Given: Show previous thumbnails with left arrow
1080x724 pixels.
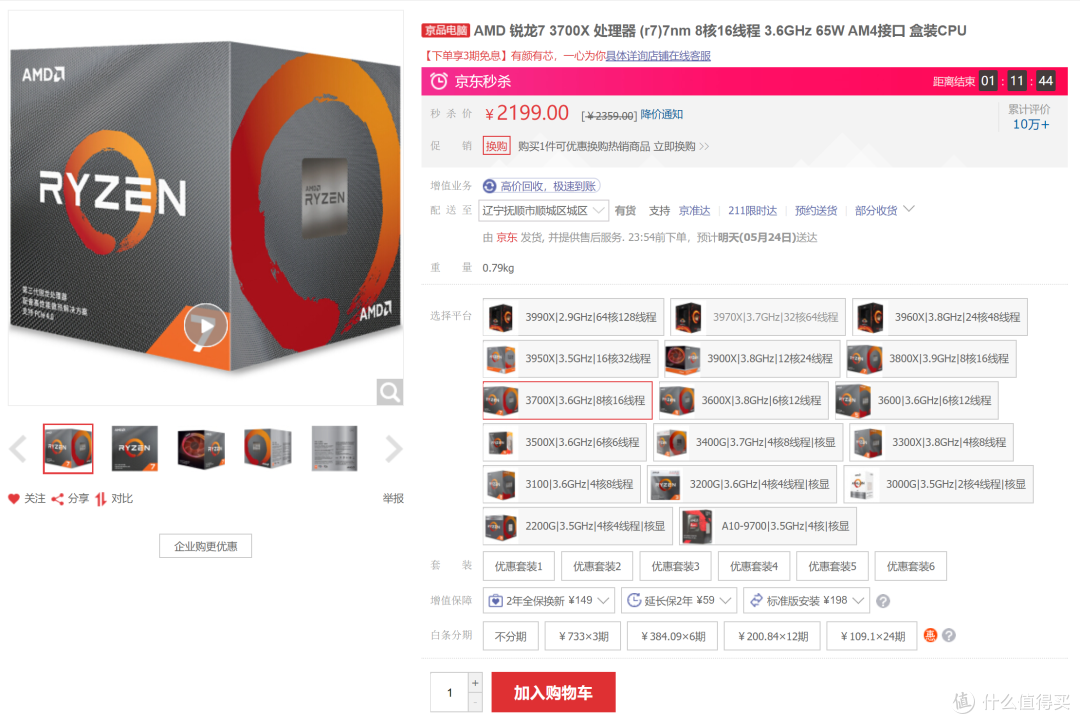Looking at the screenshot, I should pos(18,449).
